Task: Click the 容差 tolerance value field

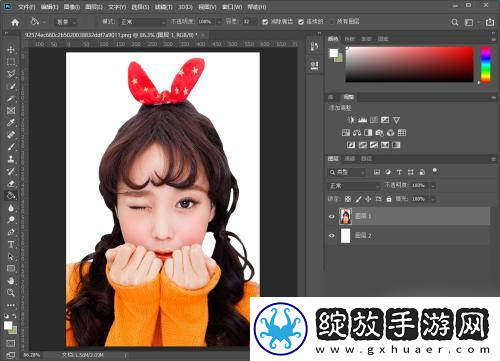Action: click(x=249, y=22)
